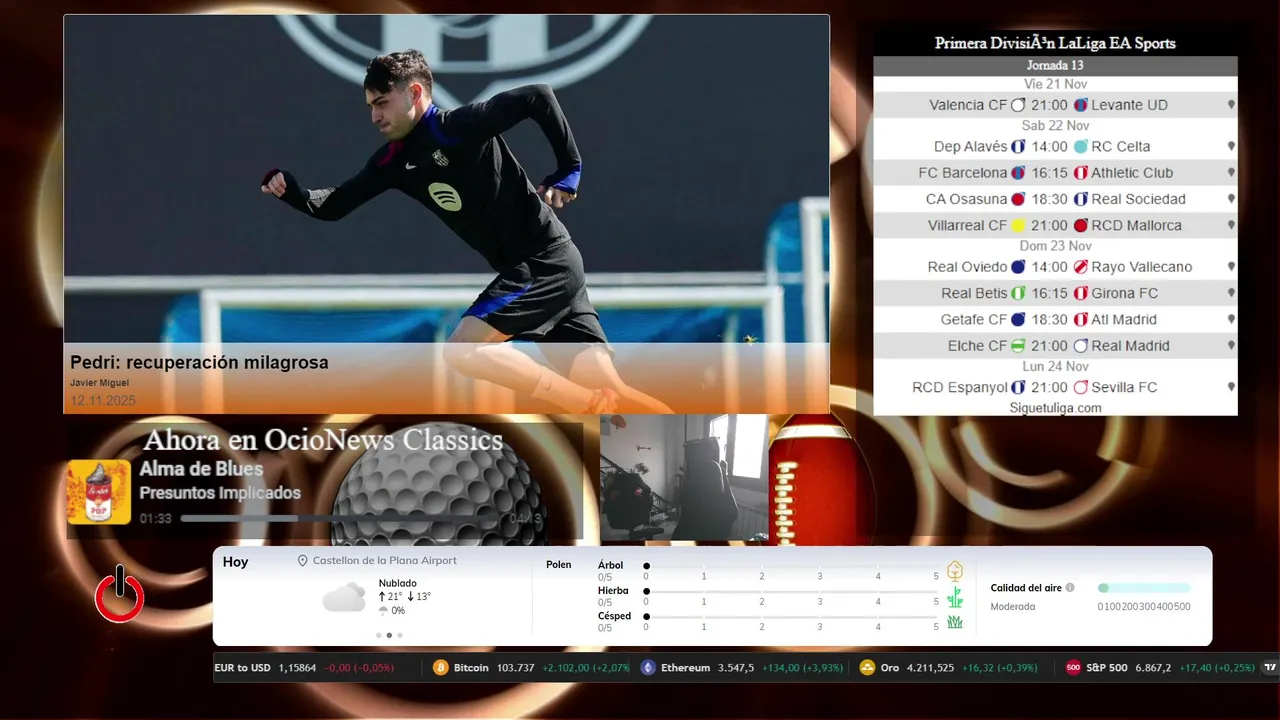The height and width of the screenshot is (720, 1280).
Task: Click the cloudy weather icon
Action: [x=344, y=597]
